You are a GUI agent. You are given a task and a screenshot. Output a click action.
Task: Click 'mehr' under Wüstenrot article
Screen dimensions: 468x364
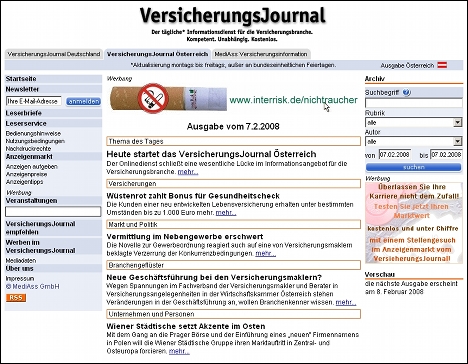tap(226, 213)
